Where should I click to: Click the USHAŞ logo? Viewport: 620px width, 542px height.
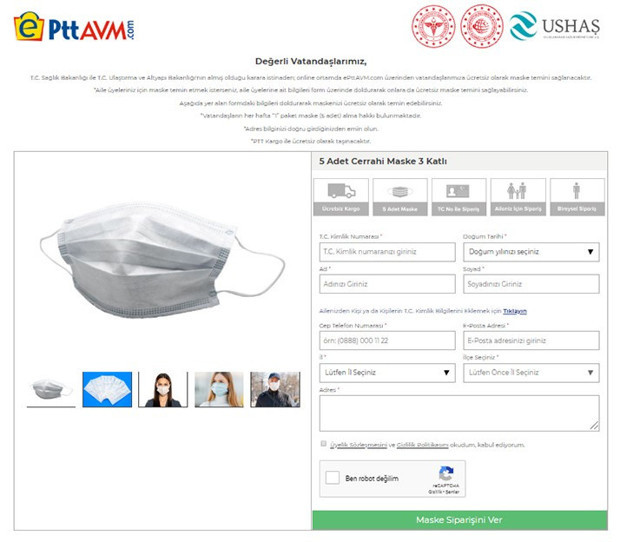[x=554, y=26]
